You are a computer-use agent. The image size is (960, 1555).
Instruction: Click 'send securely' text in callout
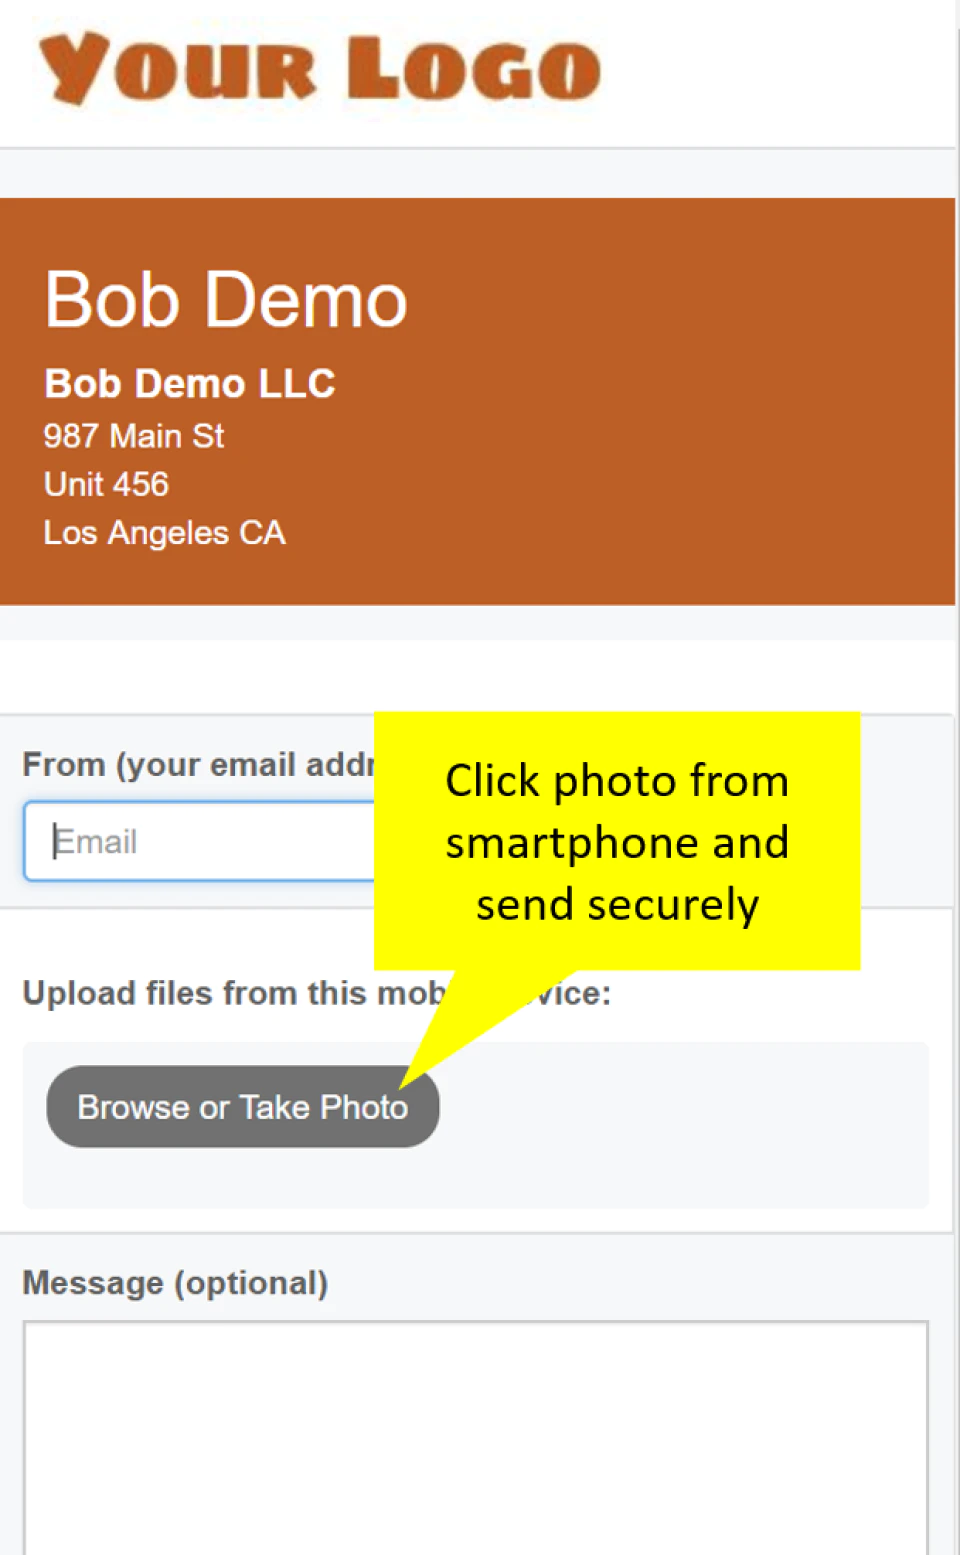point(617,905)
